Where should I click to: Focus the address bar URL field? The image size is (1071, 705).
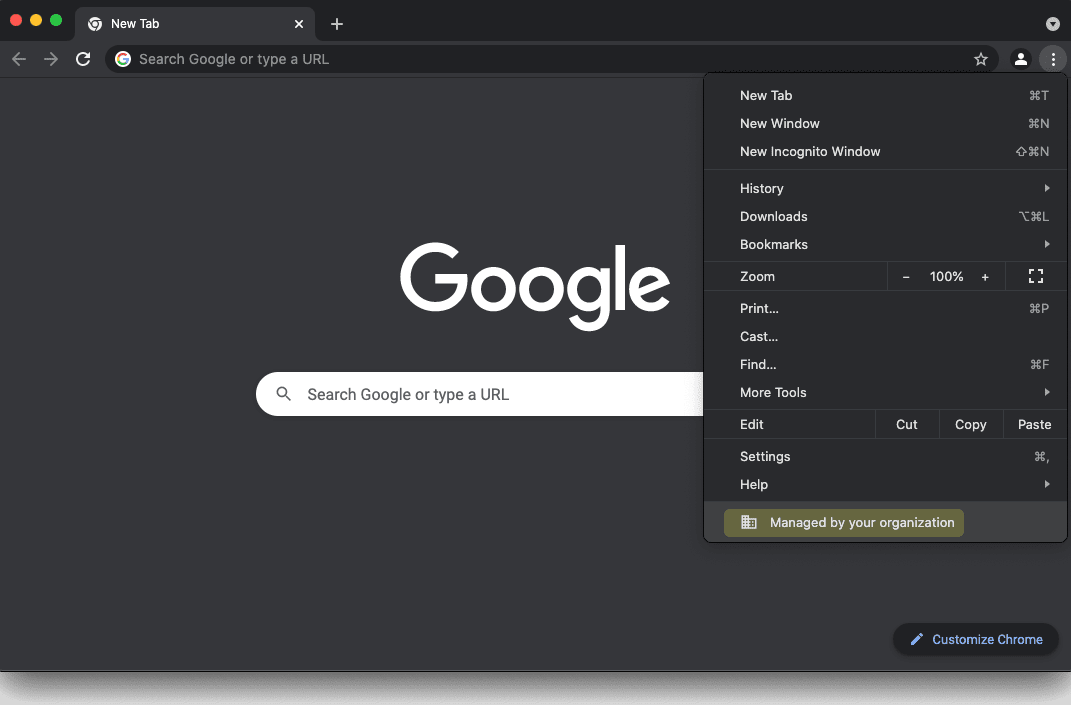click(x=551, y=59)
